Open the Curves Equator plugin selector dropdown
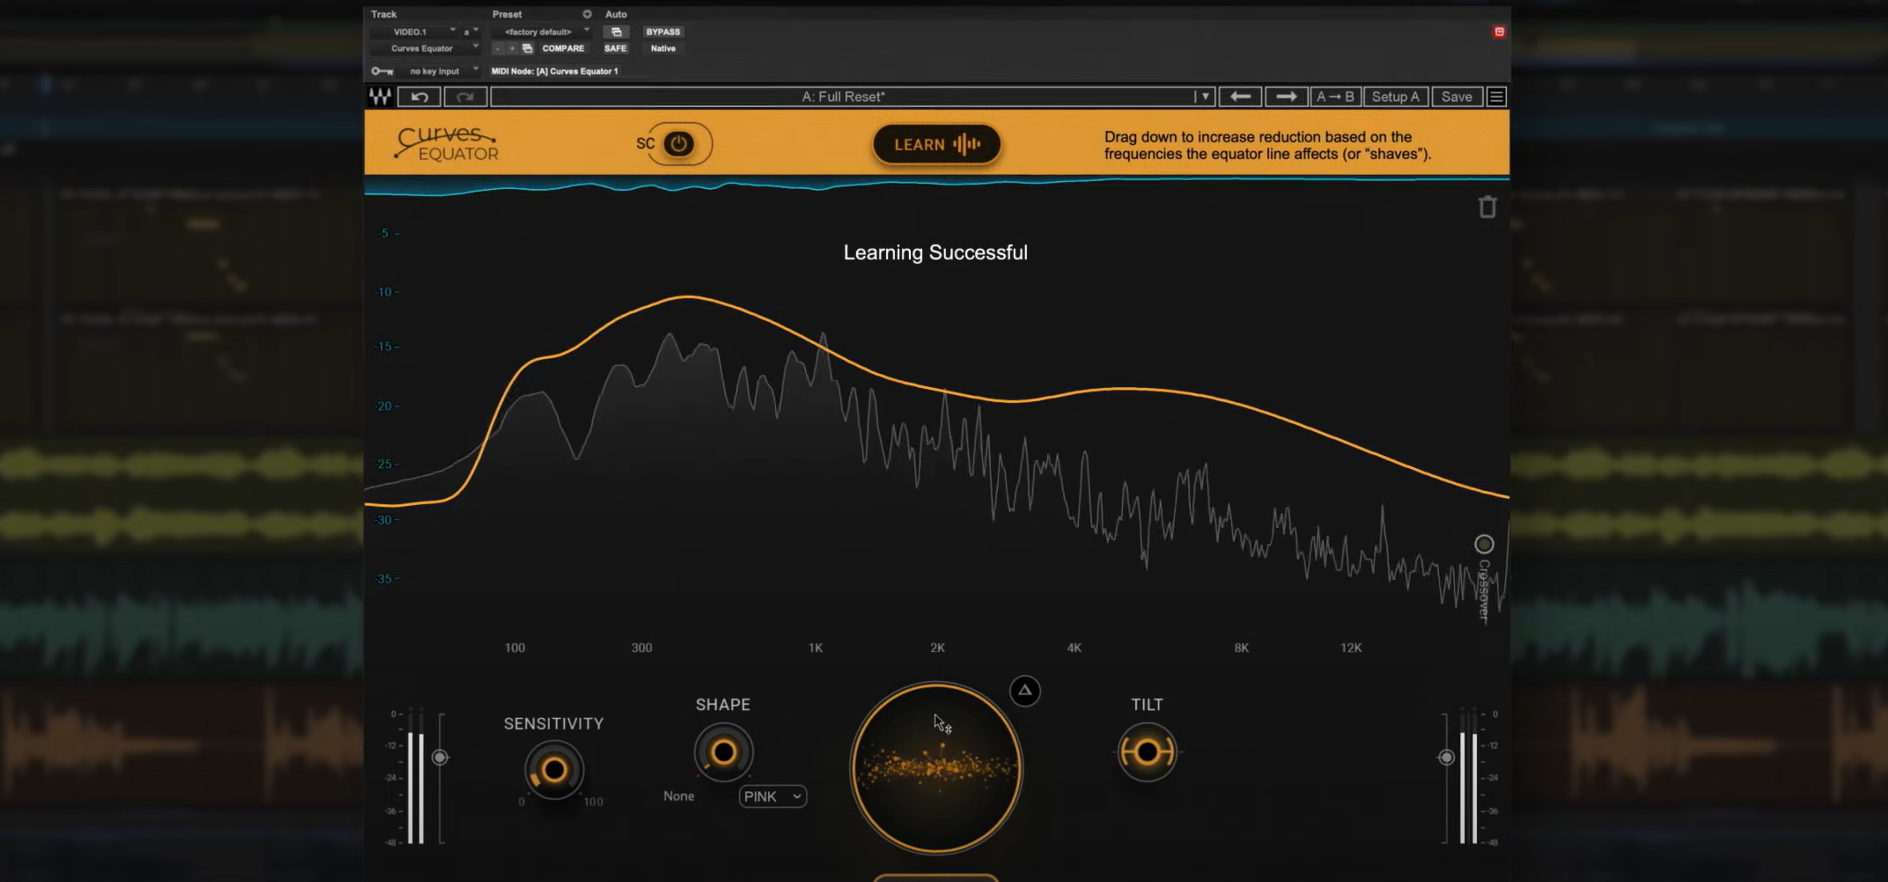Screen dimensions: 1888x882 point(425,48)
